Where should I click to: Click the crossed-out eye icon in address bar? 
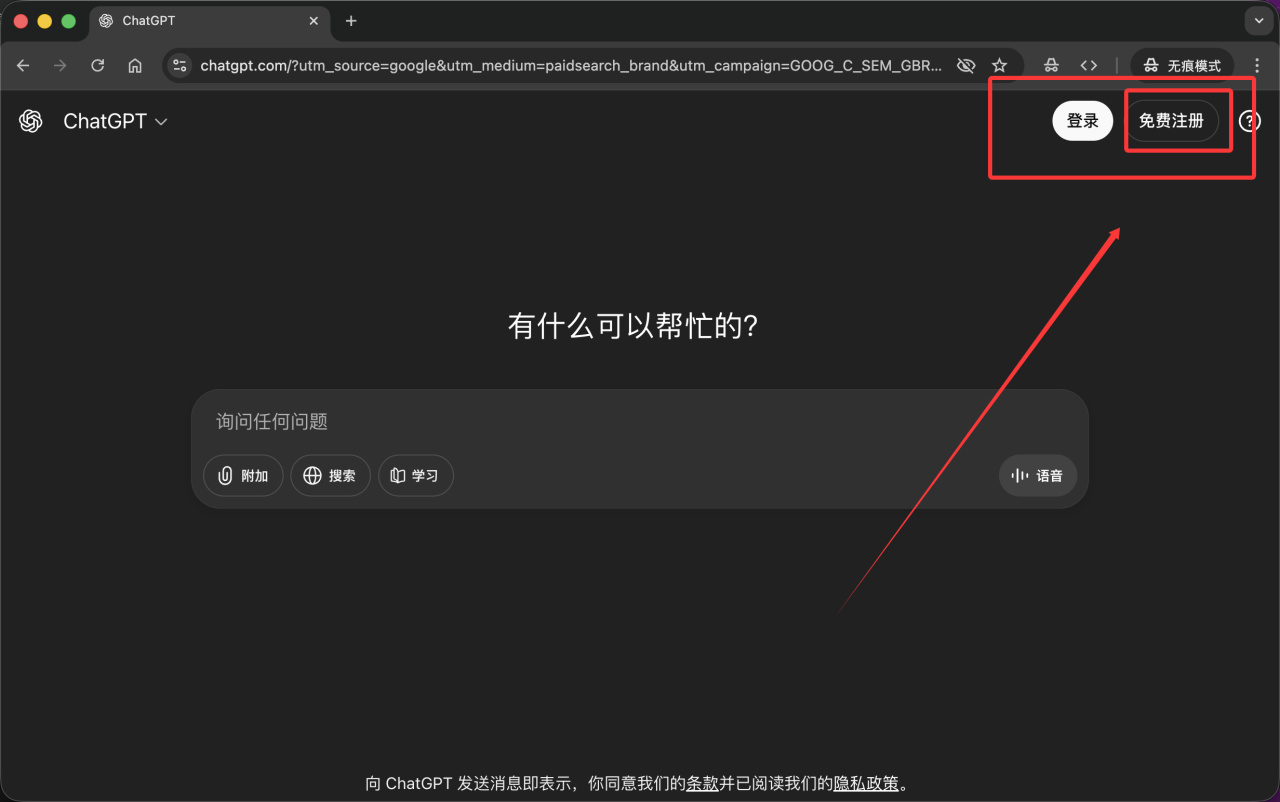966,65
